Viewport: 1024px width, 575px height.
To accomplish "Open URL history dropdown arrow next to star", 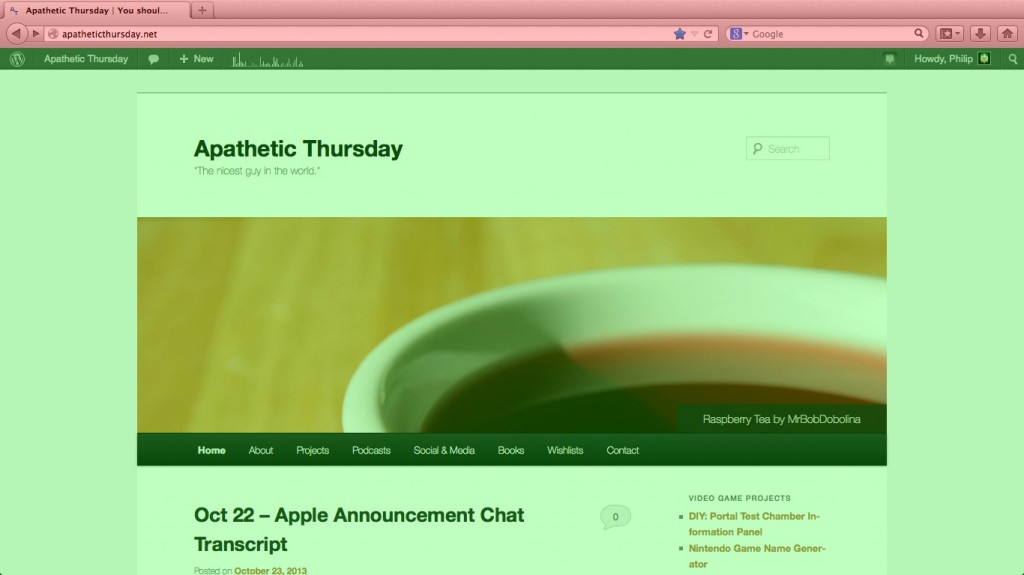I will coord(694,34).
